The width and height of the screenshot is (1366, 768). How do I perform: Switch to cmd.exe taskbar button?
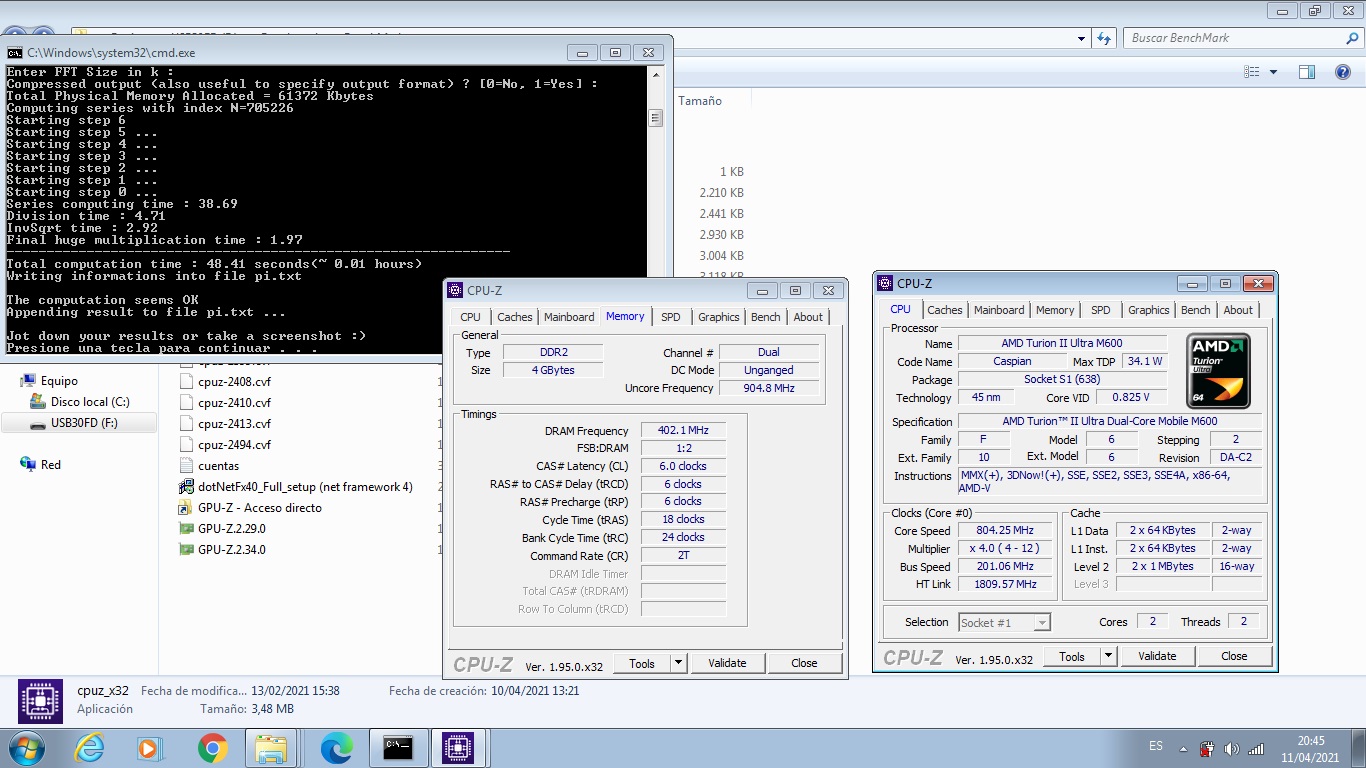point(399,747)
